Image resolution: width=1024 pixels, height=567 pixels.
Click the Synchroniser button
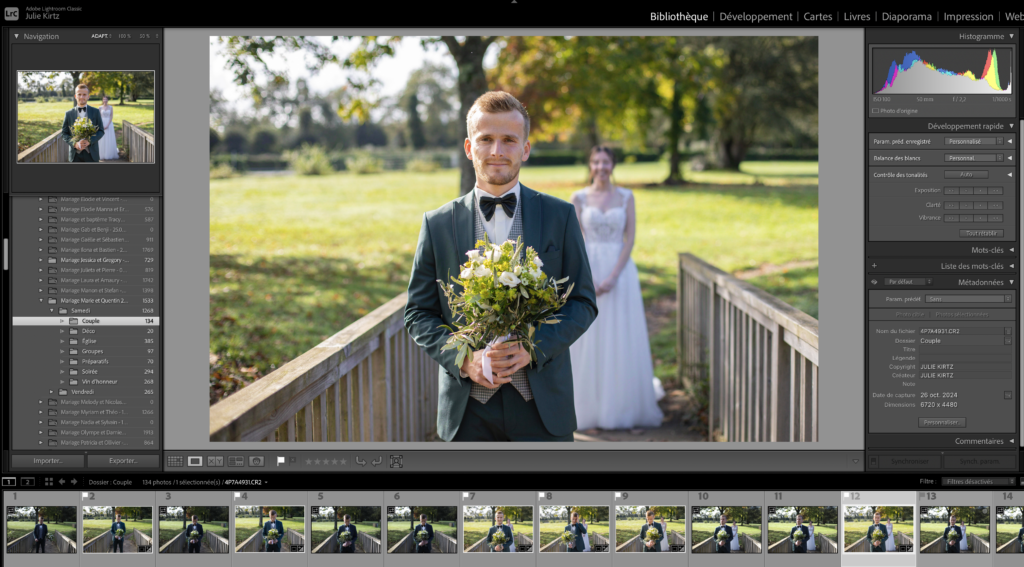[x=909, y=461]
